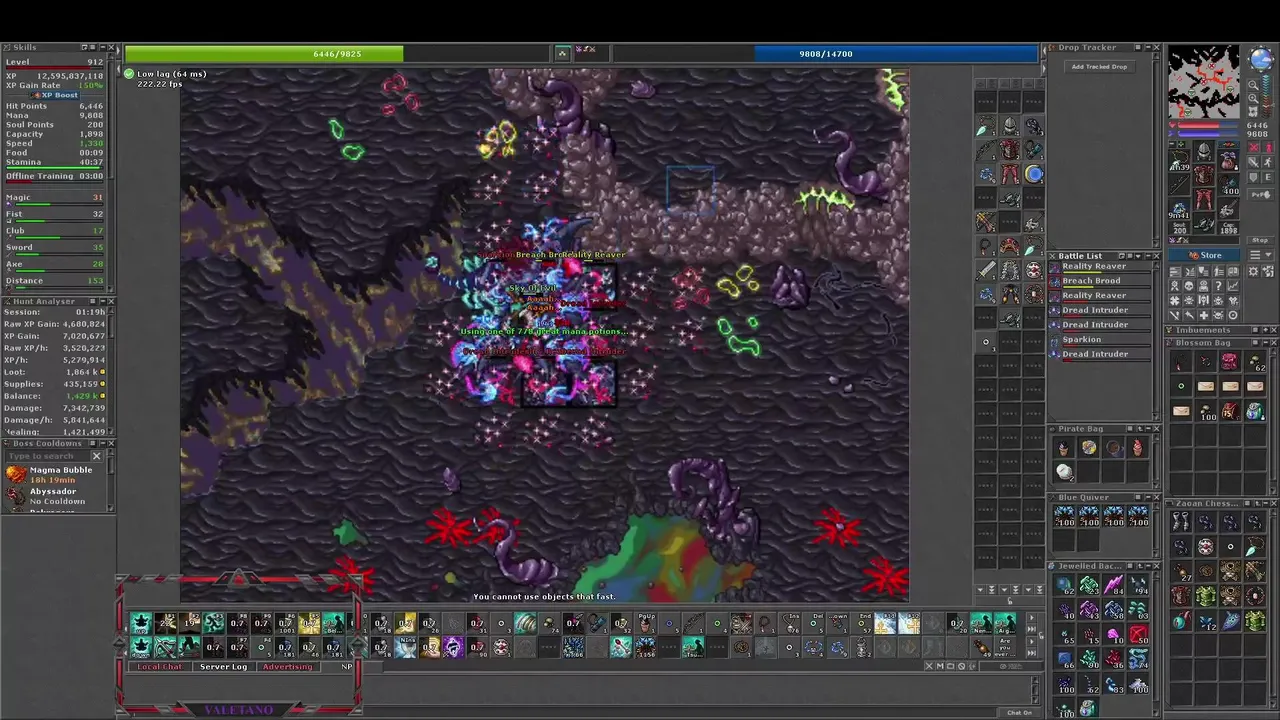The width and height of the screenshot is (1280, 720).
Task: Click the Add Tracked Drop button
Action: tap(1100, 67)
